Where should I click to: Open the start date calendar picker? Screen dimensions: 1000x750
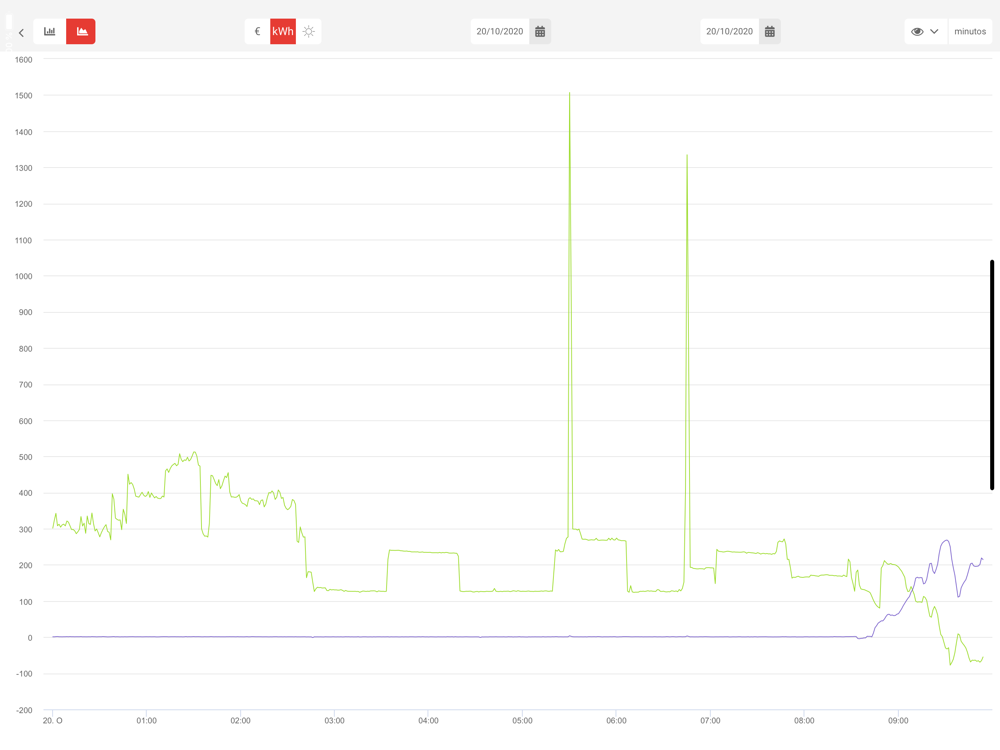540,31
